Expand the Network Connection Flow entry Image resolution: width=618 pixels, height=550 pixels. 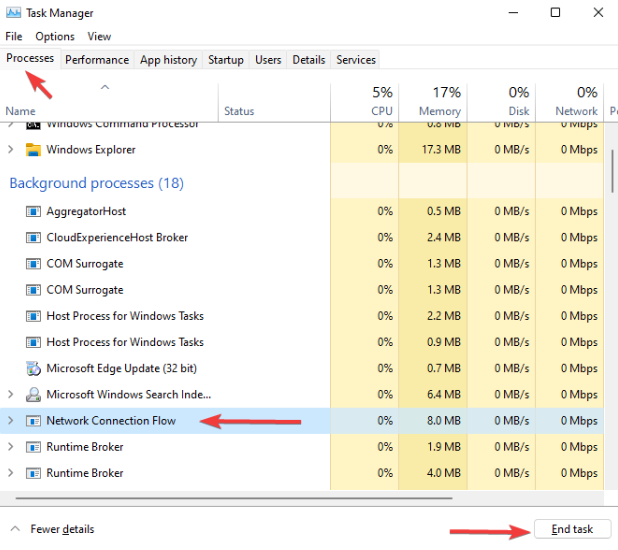11,421
